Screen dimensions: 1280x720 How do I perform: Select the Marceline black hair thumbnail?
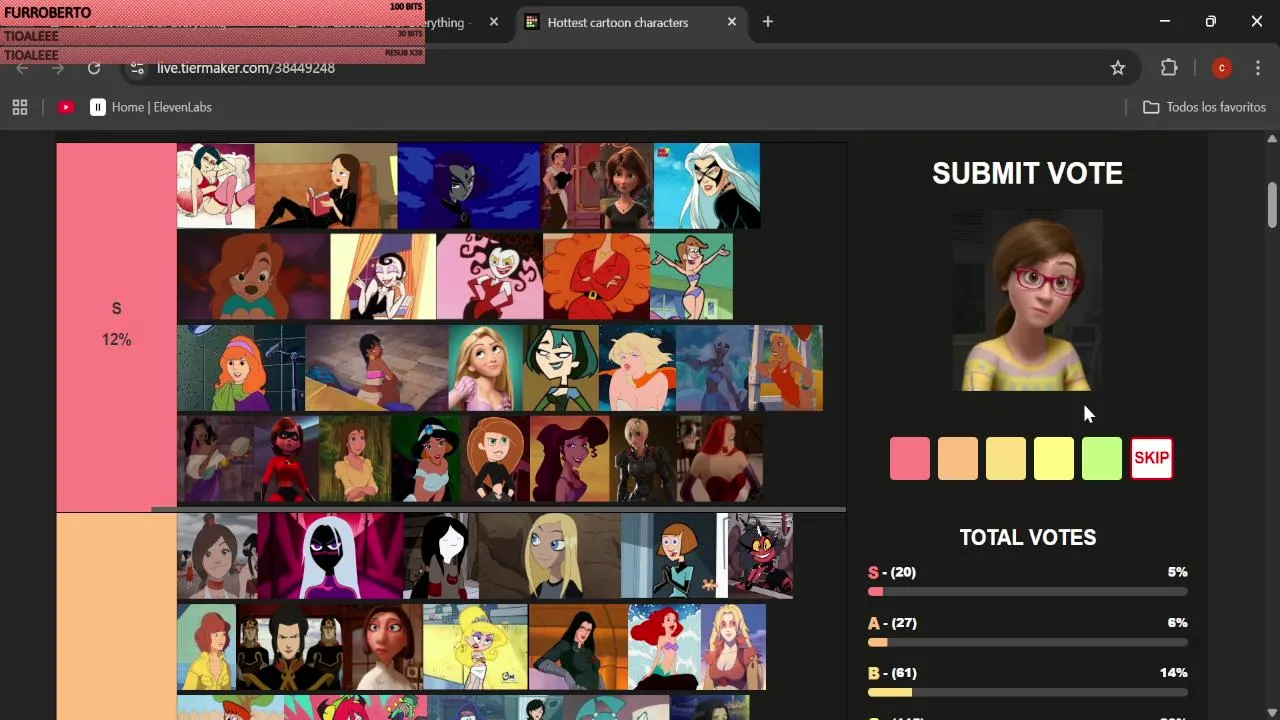click(439, 556)
